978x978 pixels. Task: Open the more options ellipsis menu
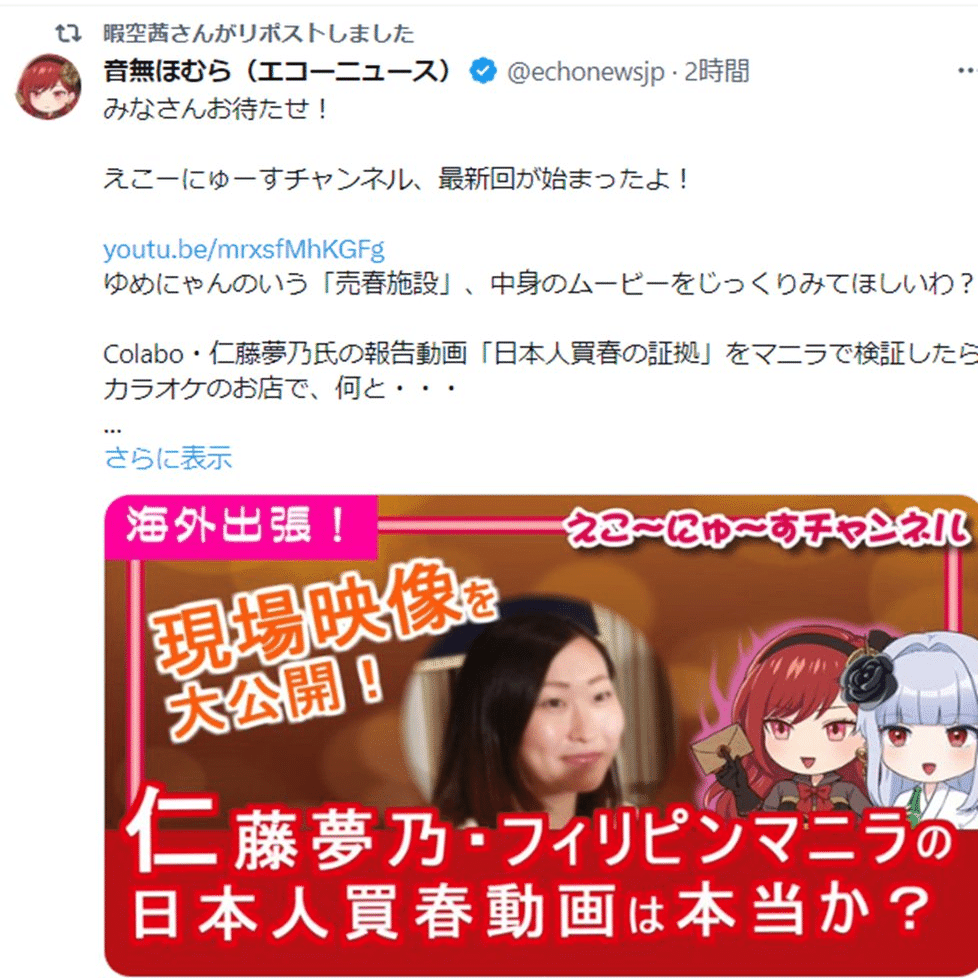tap(967, 71)
